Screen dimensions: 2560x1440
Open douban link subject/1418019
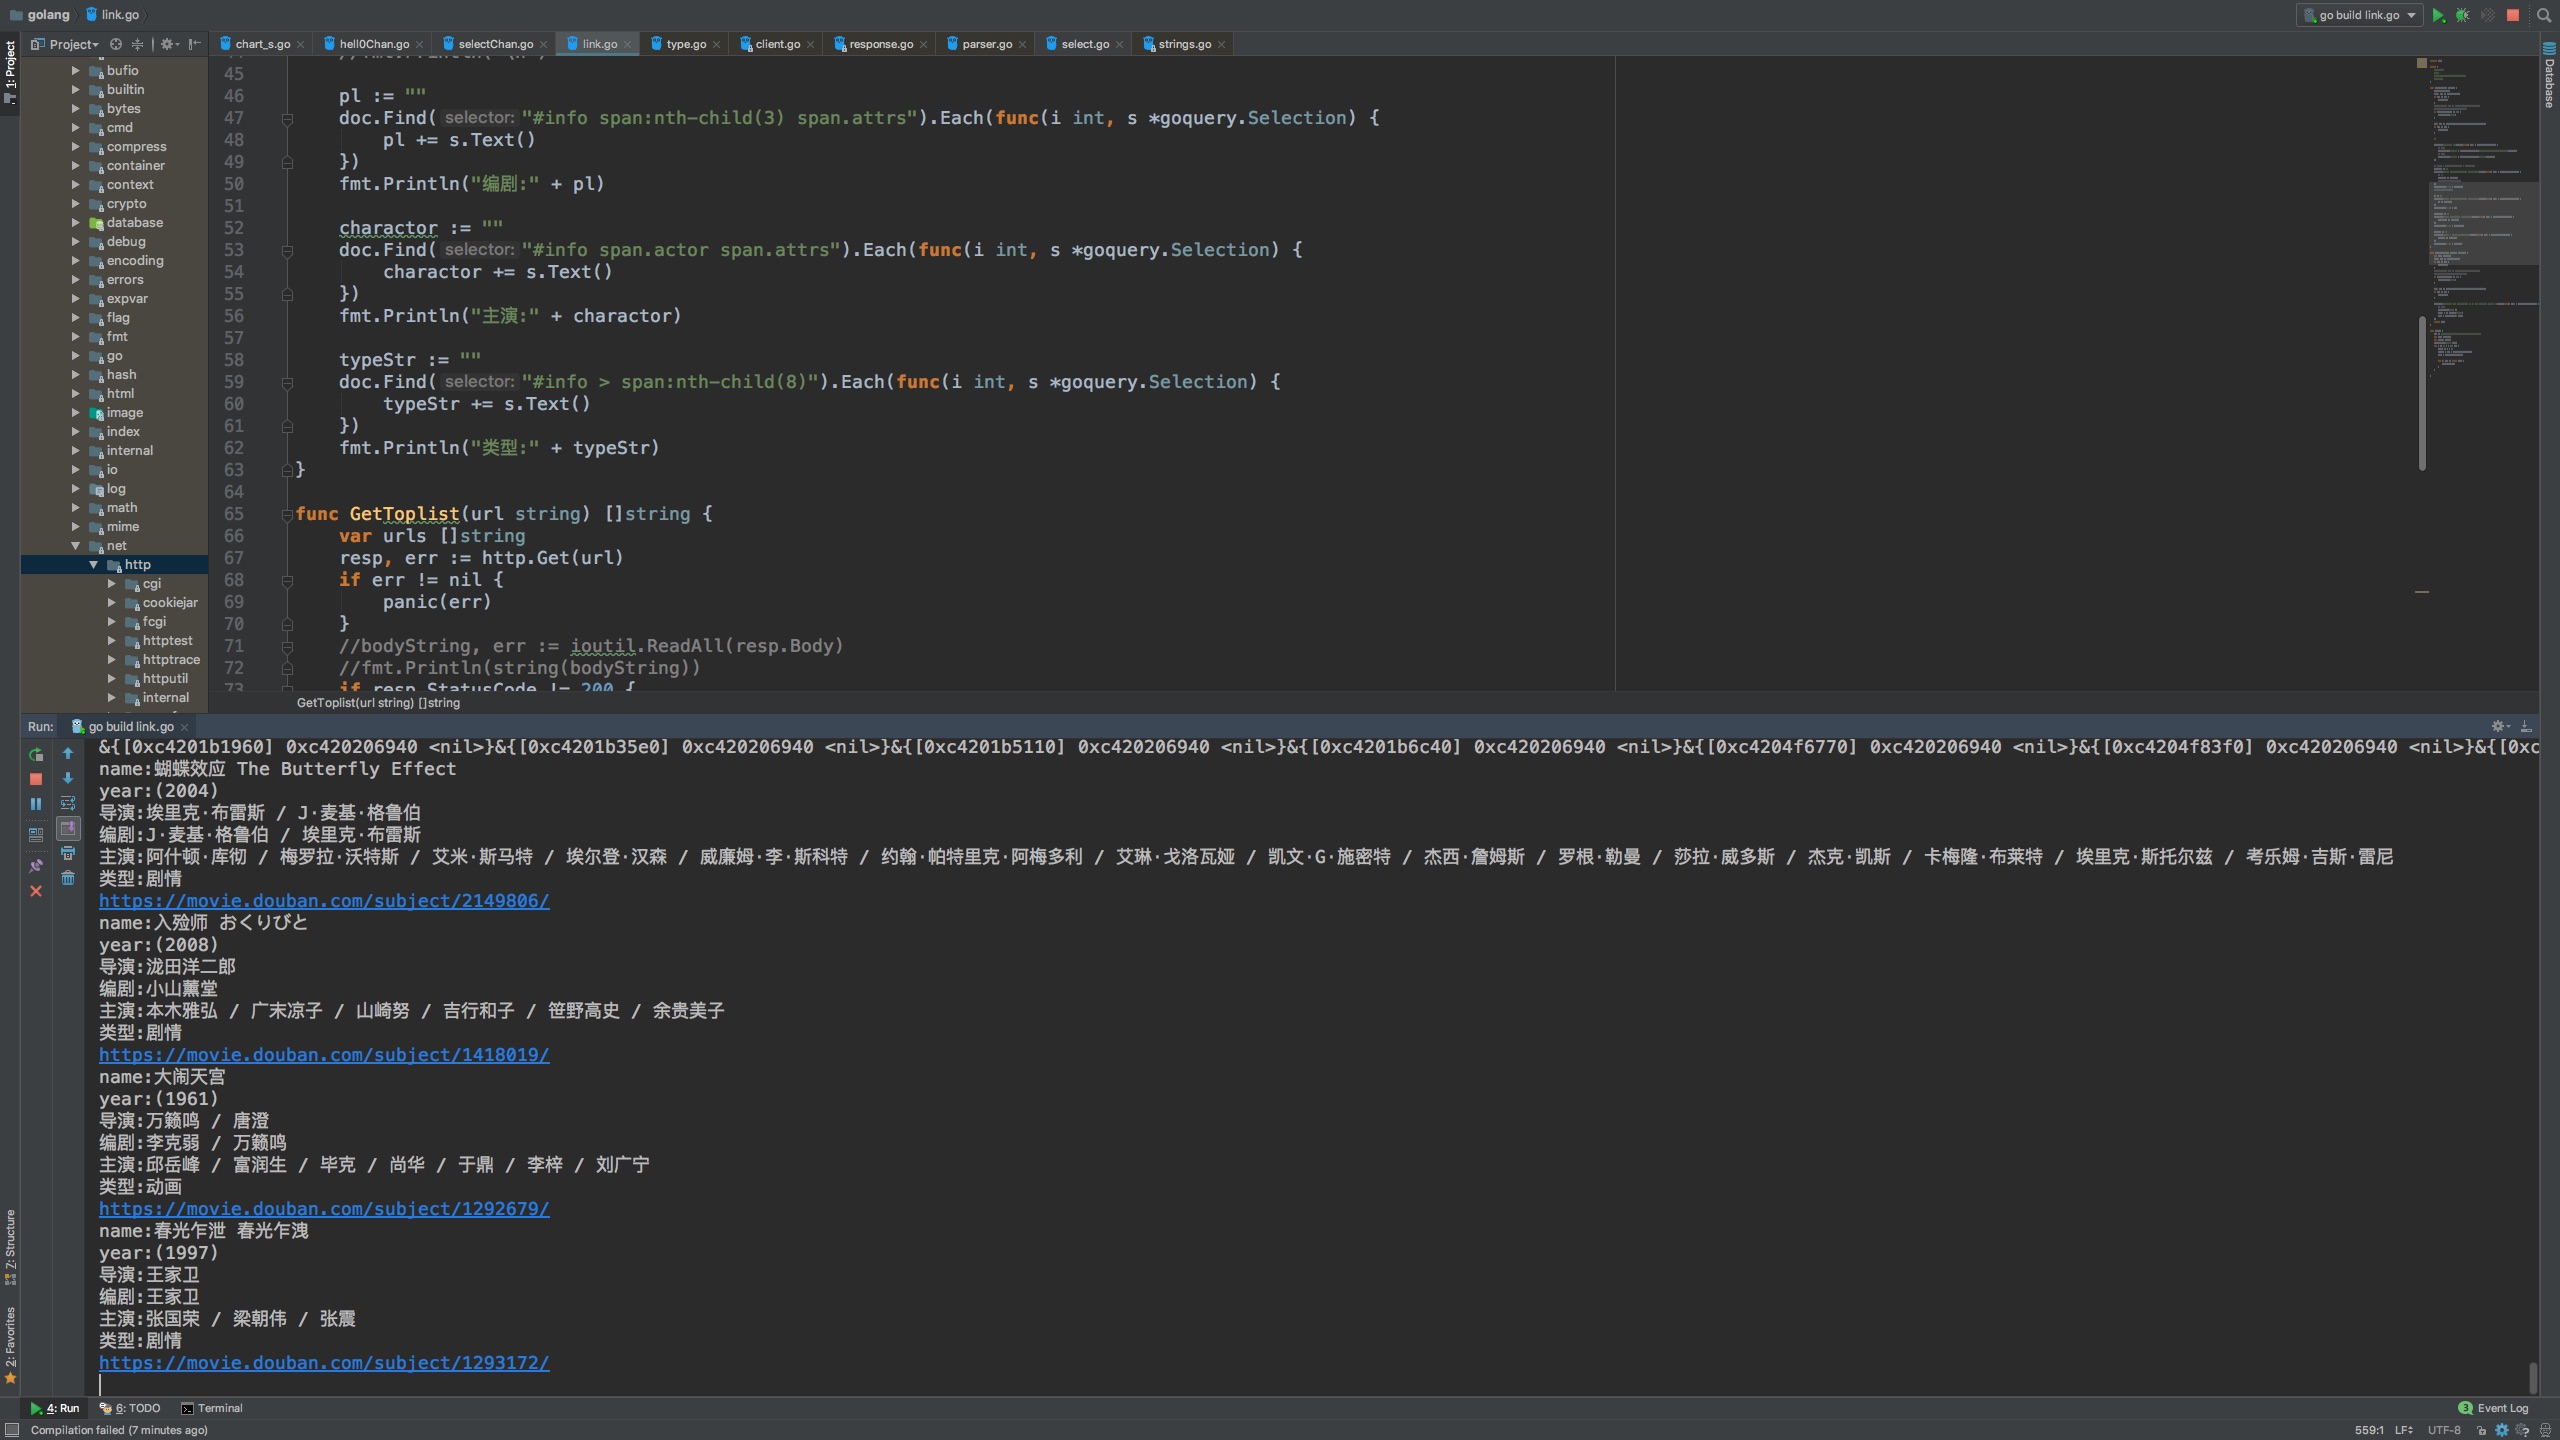[324, 1055]
